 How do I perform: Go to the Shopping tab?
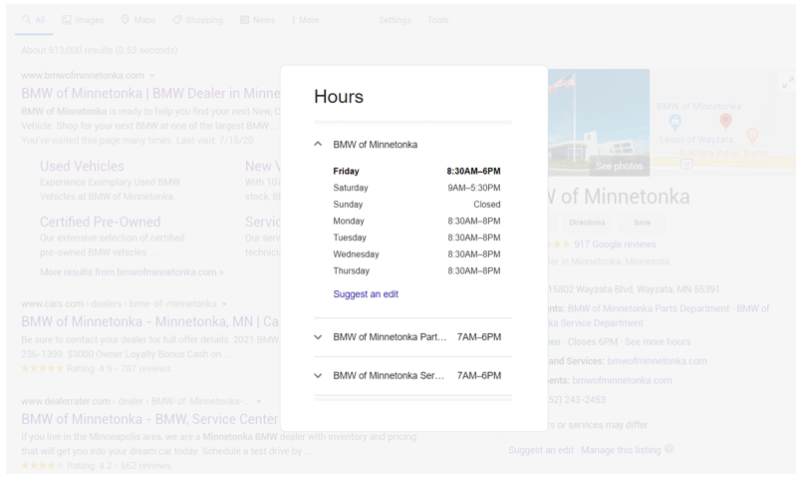(198, 20)
